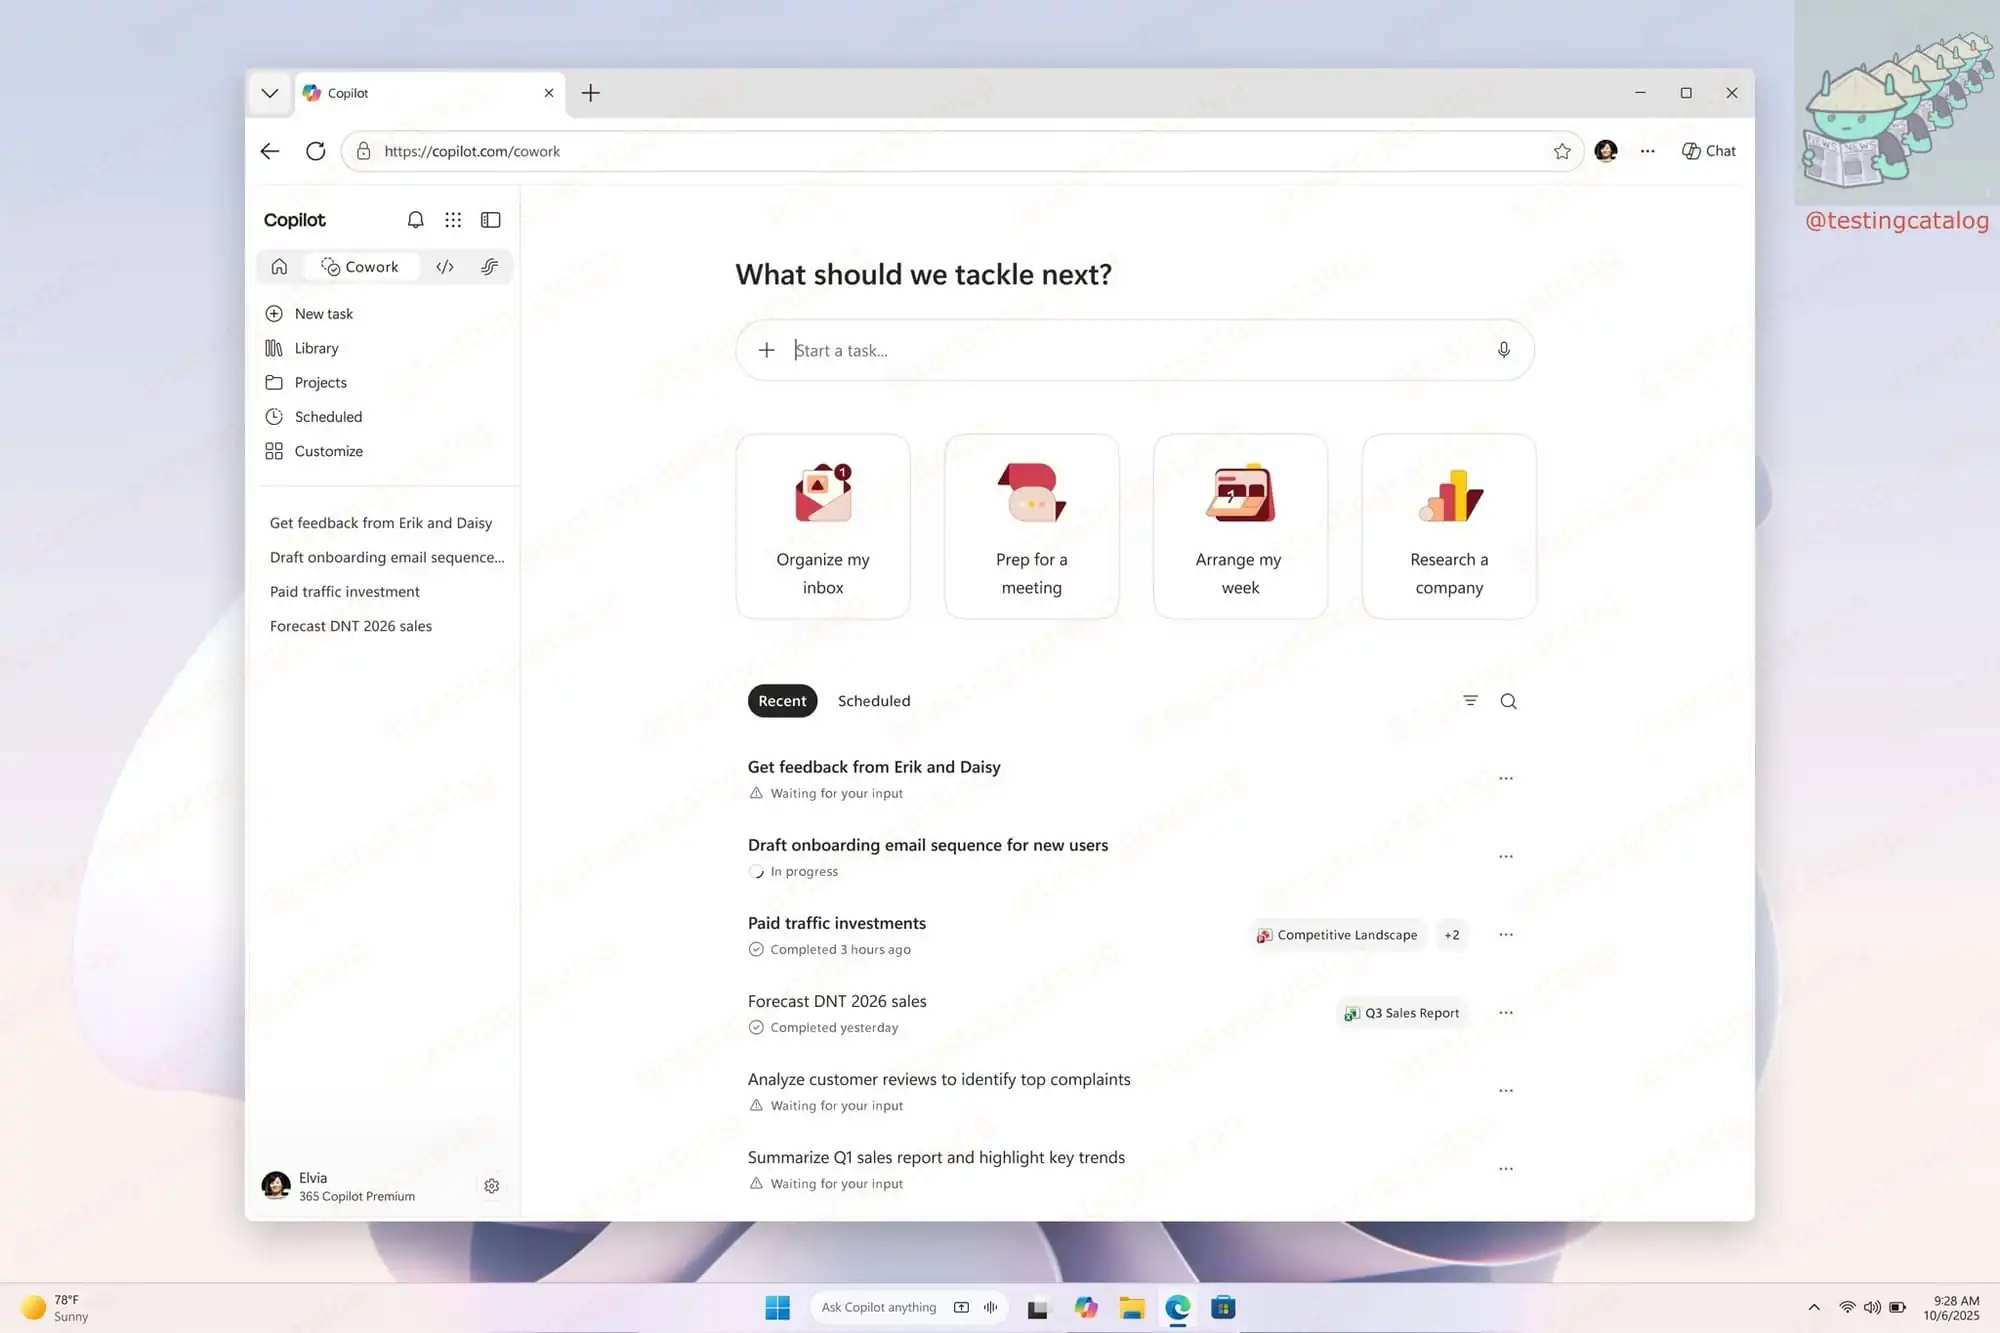Screen dimensions: 2000x1333
Task: Open more options for Paid traffic investments
Action: [x=1506, y=934]
